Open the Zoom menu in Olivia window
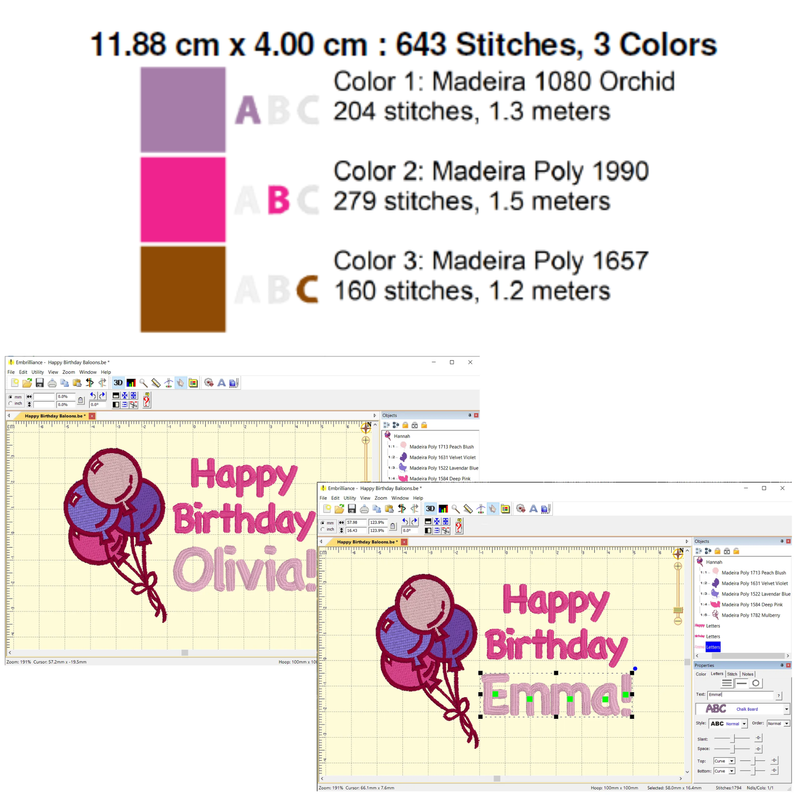The width and height of the screenshot is (800, 800). tap(68, 372)
